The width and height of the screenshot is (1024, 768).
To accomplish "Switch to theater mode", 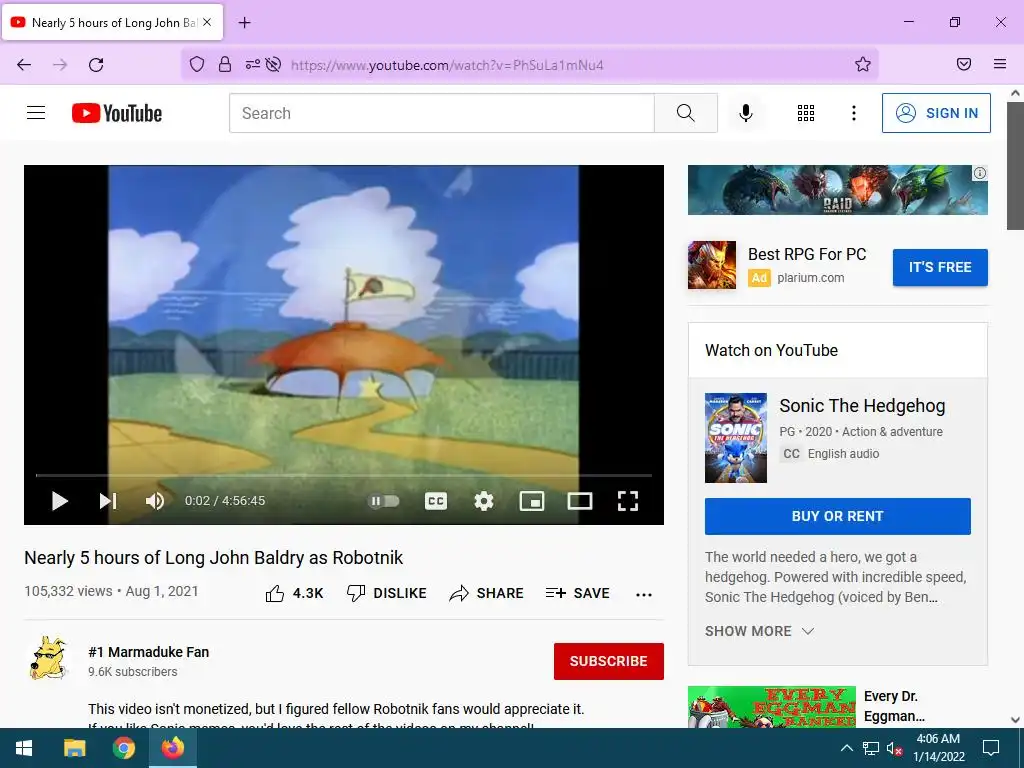I will (x=580, y=501).
